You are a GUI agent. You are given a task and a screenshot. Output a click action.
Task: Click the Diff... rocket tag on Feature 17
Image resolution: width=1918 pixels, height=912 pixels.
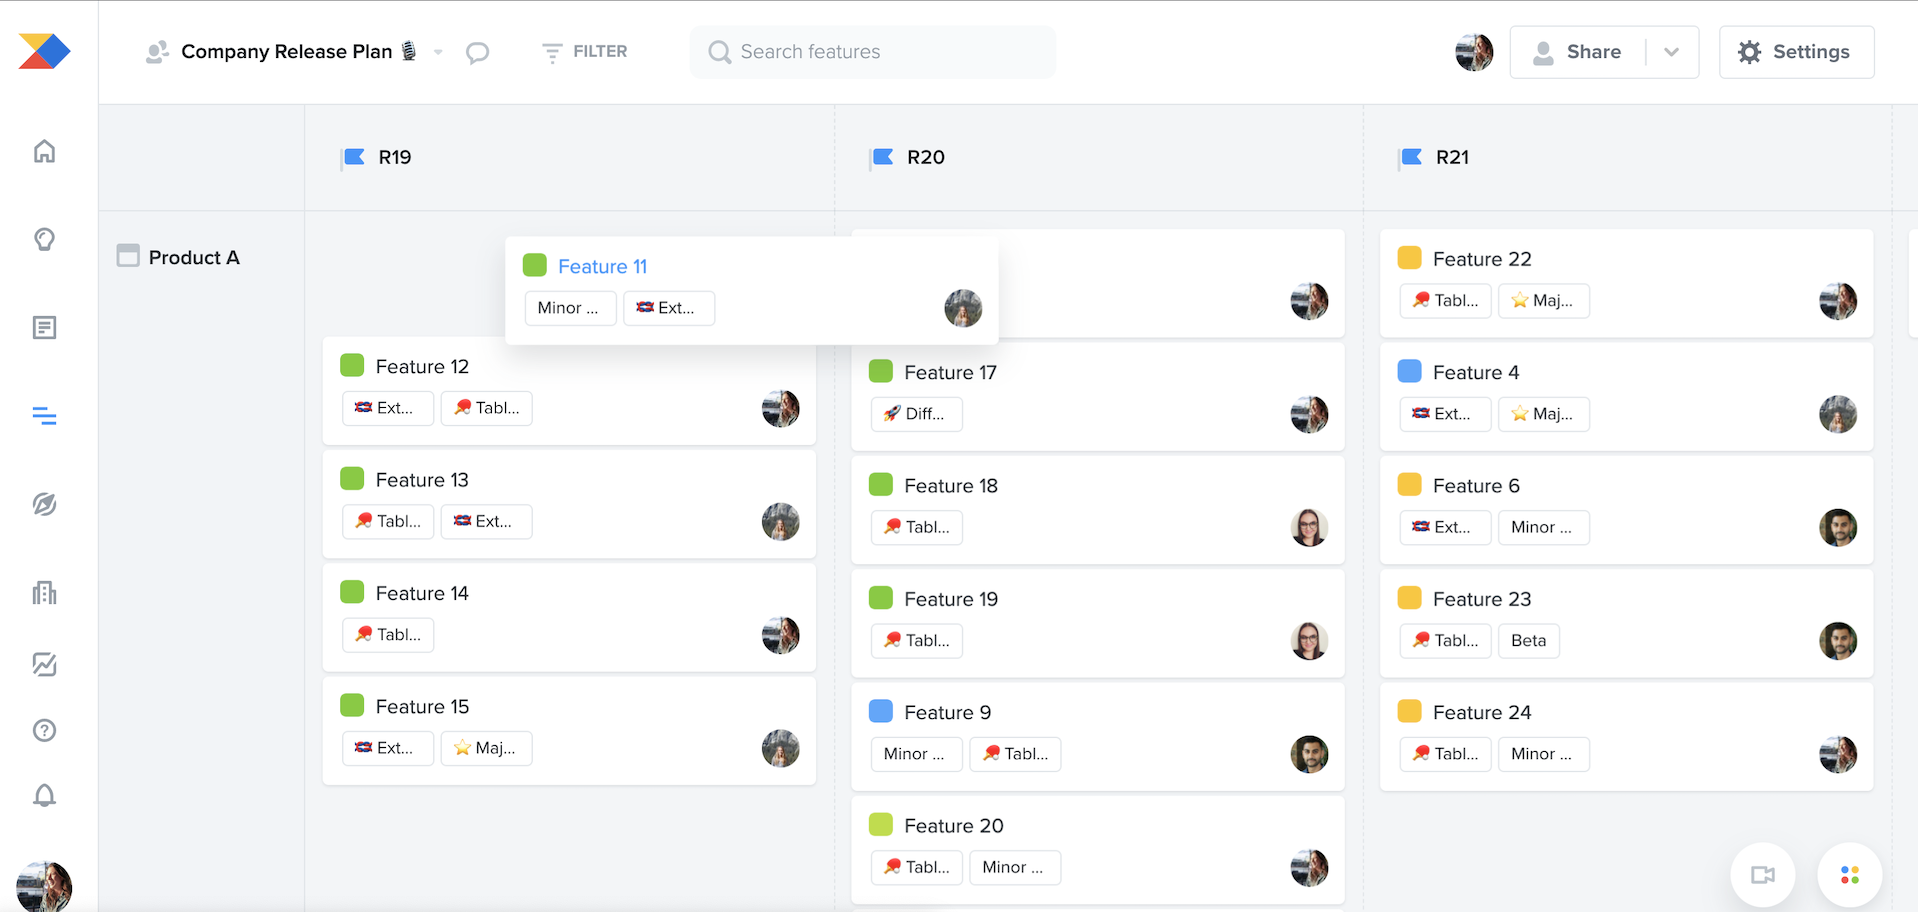tap(916, 414)
